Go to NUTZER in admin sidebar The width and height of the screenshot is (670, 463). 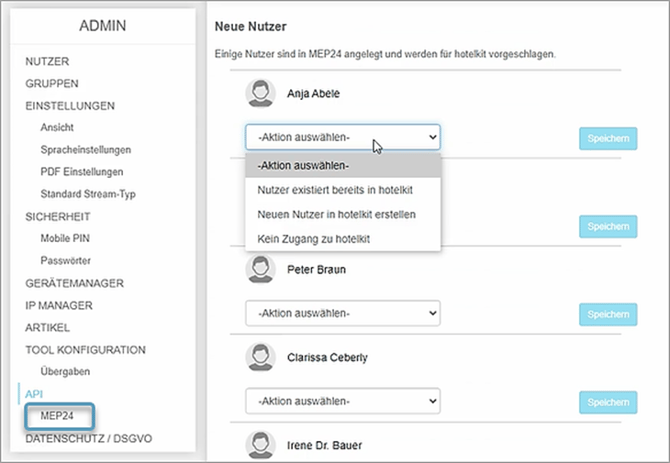tap(47, 62)
